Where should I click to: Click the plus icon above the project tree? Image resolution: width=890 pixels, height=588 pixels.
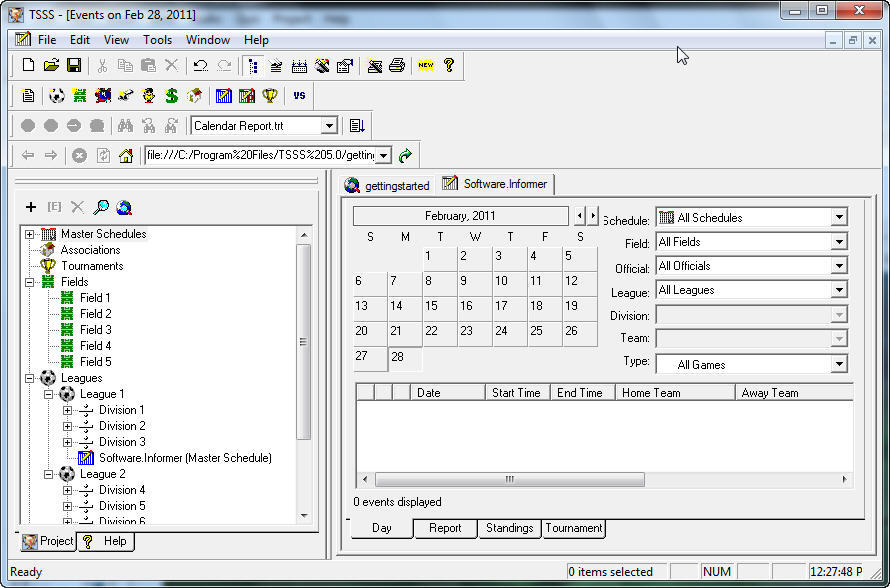point(30,207)
